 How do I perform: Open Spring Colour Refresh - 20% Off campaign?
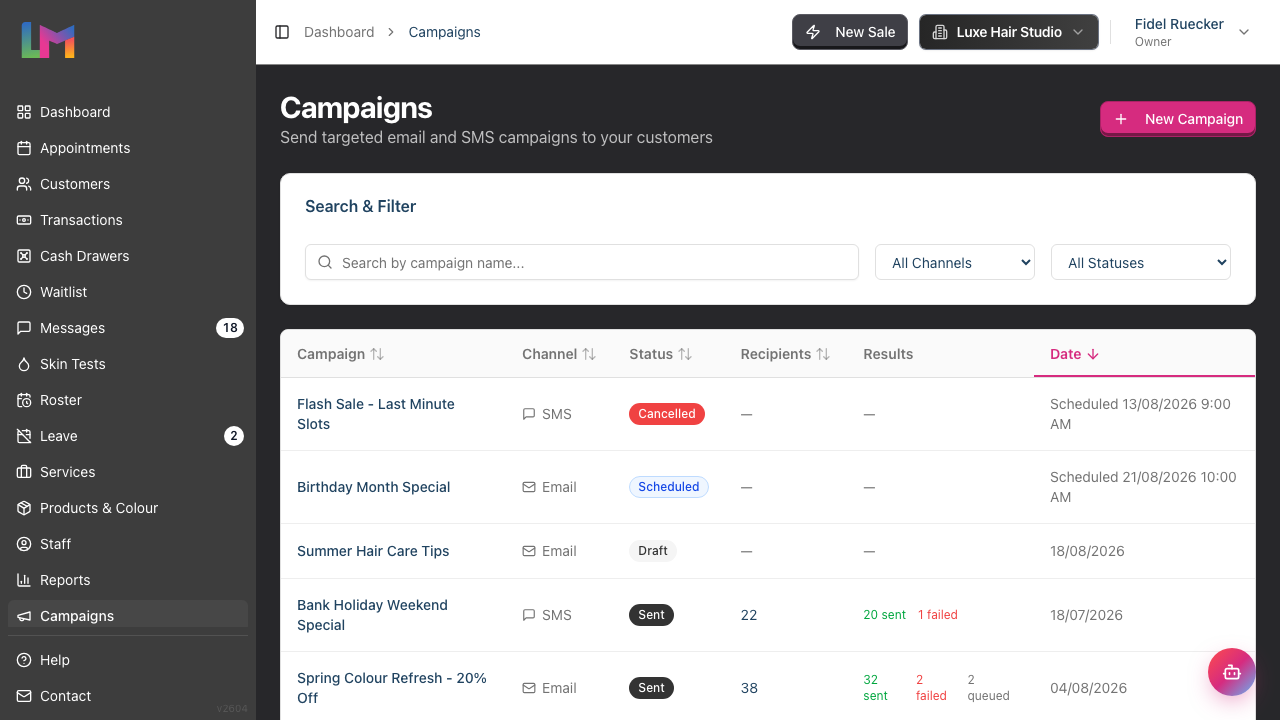[x=392, y=688]
